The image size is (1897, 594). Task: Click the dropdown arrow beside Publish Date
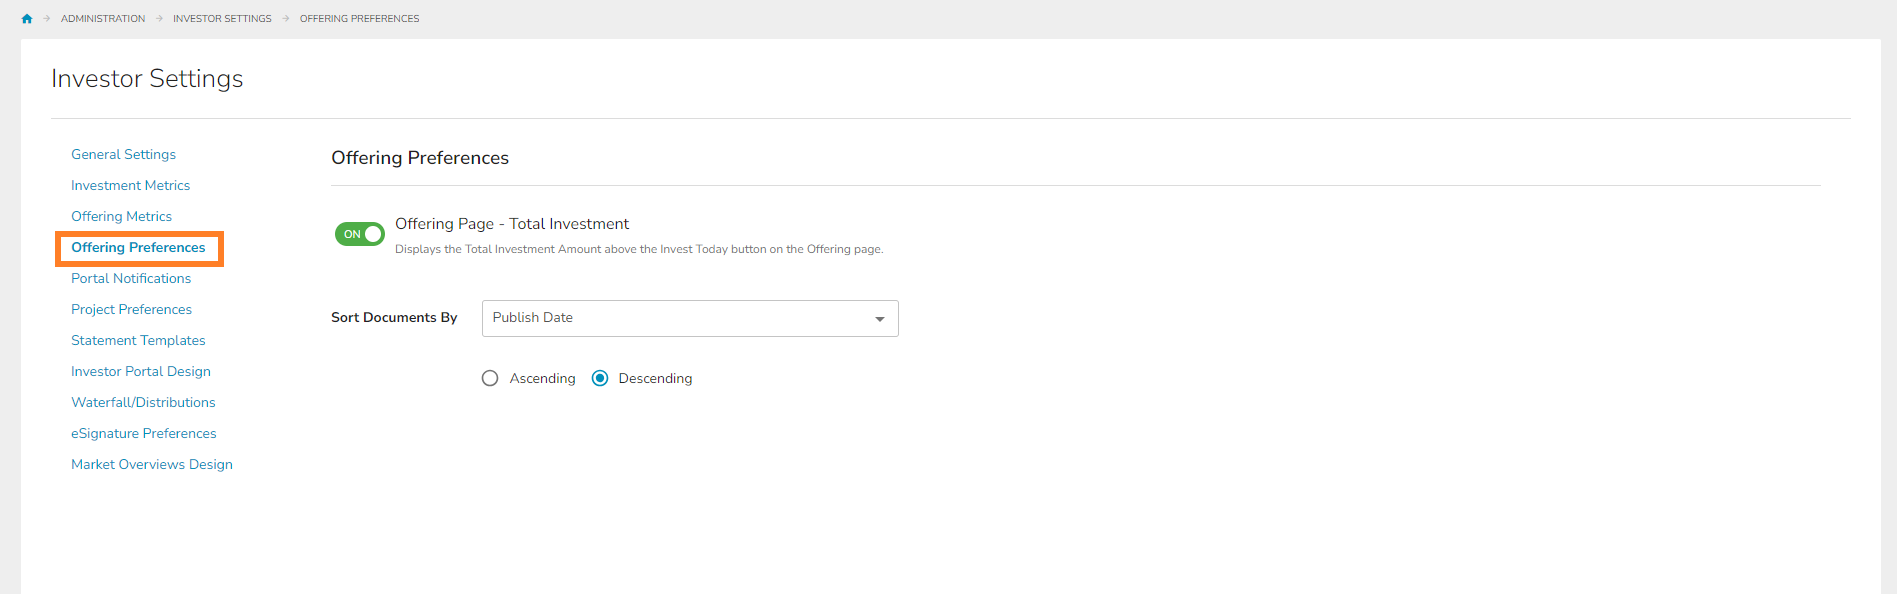879,319
